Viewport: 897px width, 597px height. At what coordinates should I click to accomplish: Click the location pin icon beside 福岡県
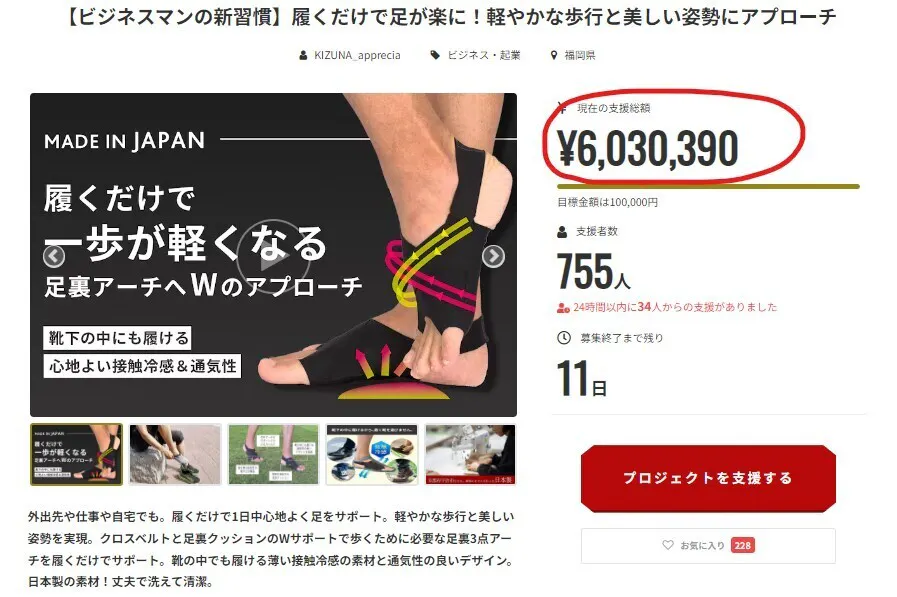tap(554, 55)
